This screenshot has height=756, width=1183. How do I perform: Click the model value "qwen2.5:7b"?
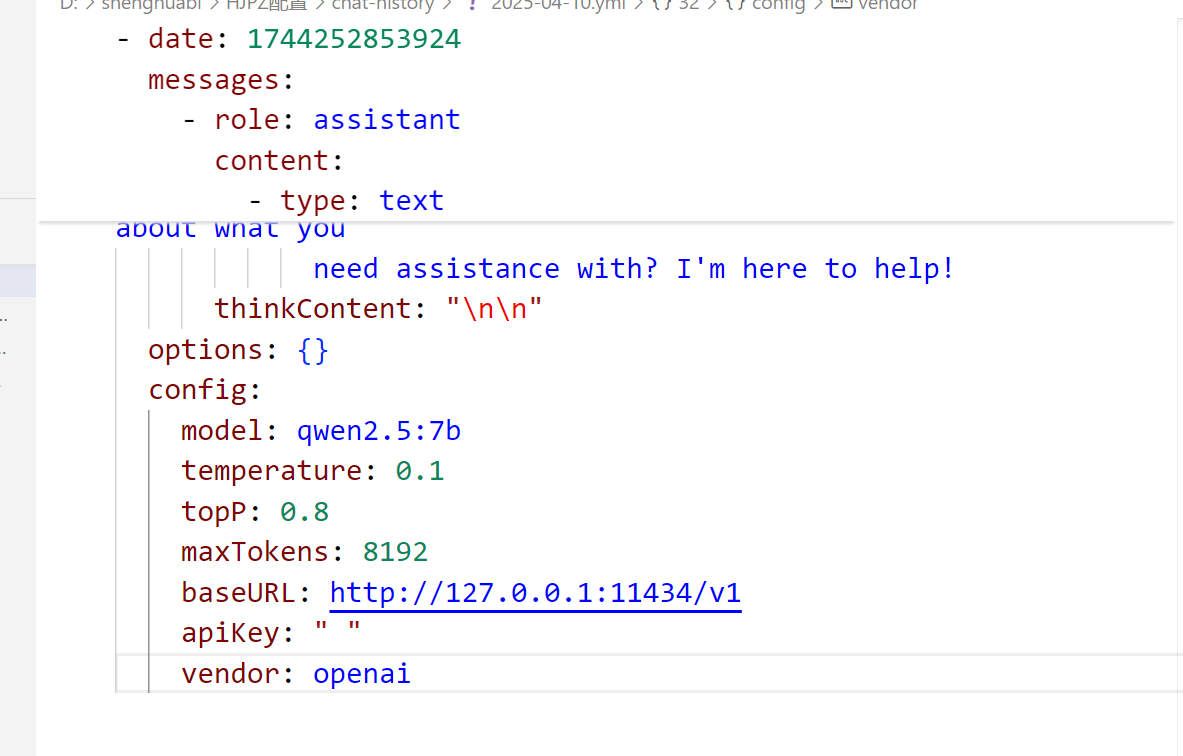pyautogui.click(x=379, y=431)
